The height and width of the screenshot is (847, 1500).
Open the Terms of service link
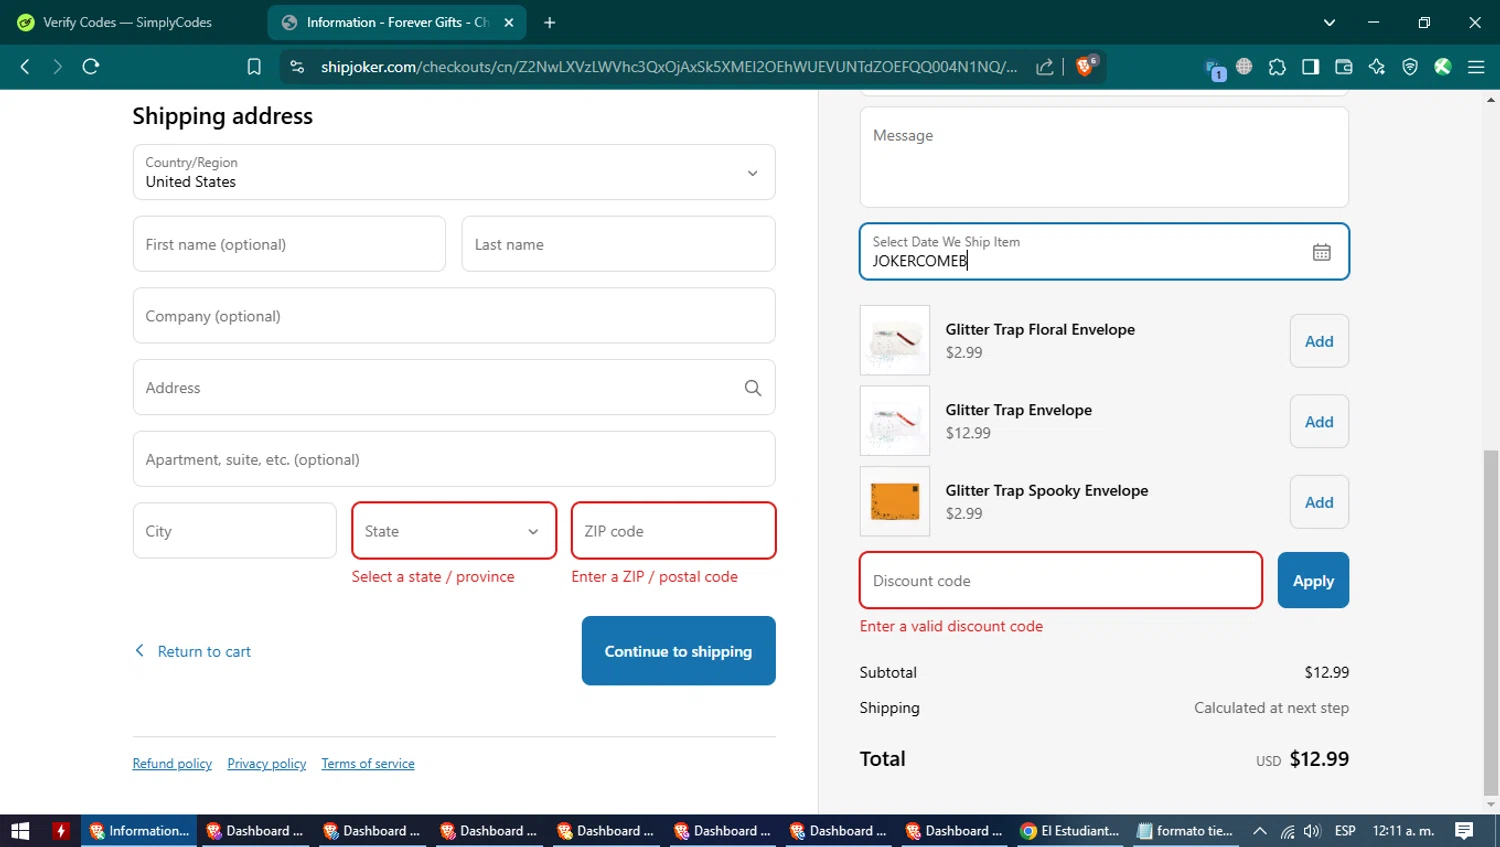368,764
